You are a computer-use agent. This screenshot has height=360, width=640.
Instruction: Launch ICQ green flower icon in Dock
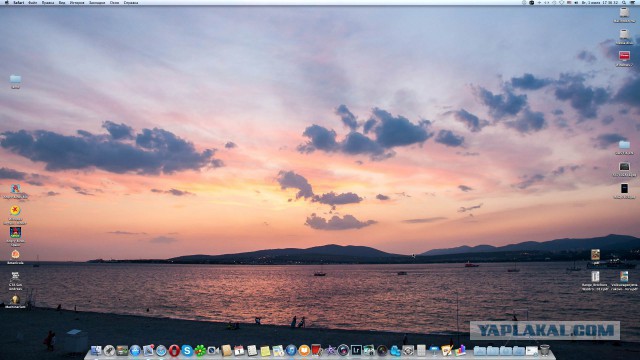[200, 350]
